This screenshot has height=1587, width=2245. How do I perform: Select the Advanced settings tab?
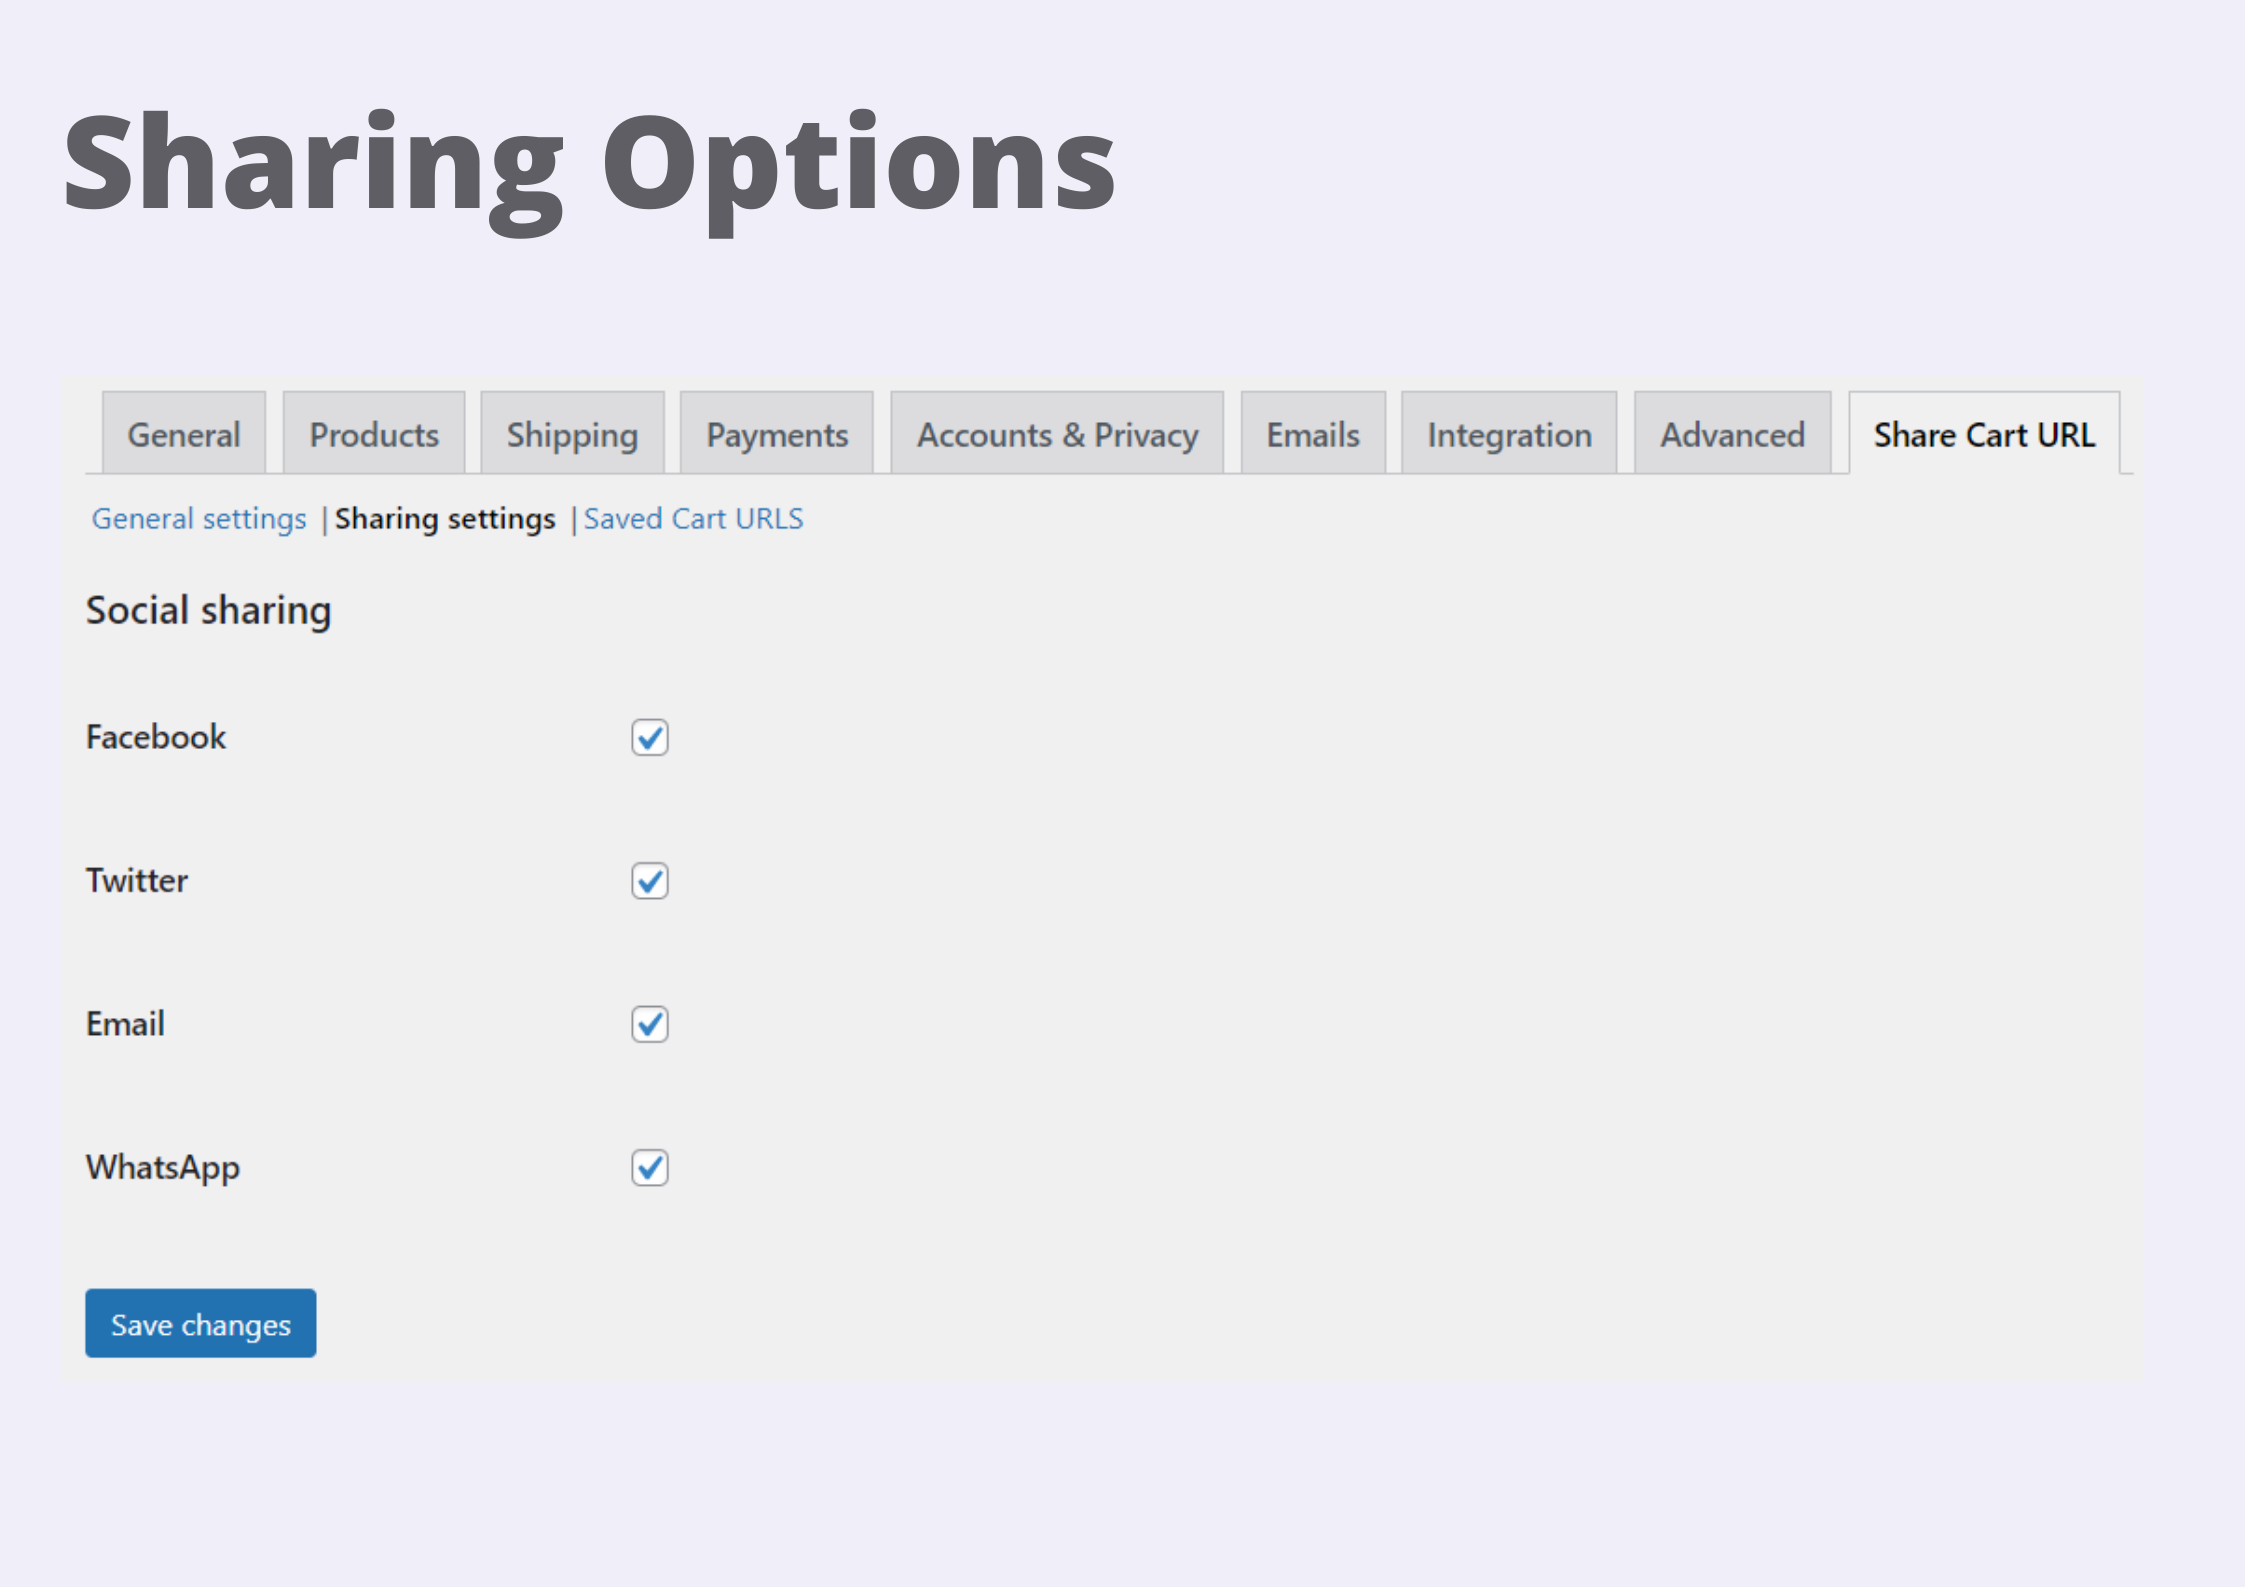1731,434
